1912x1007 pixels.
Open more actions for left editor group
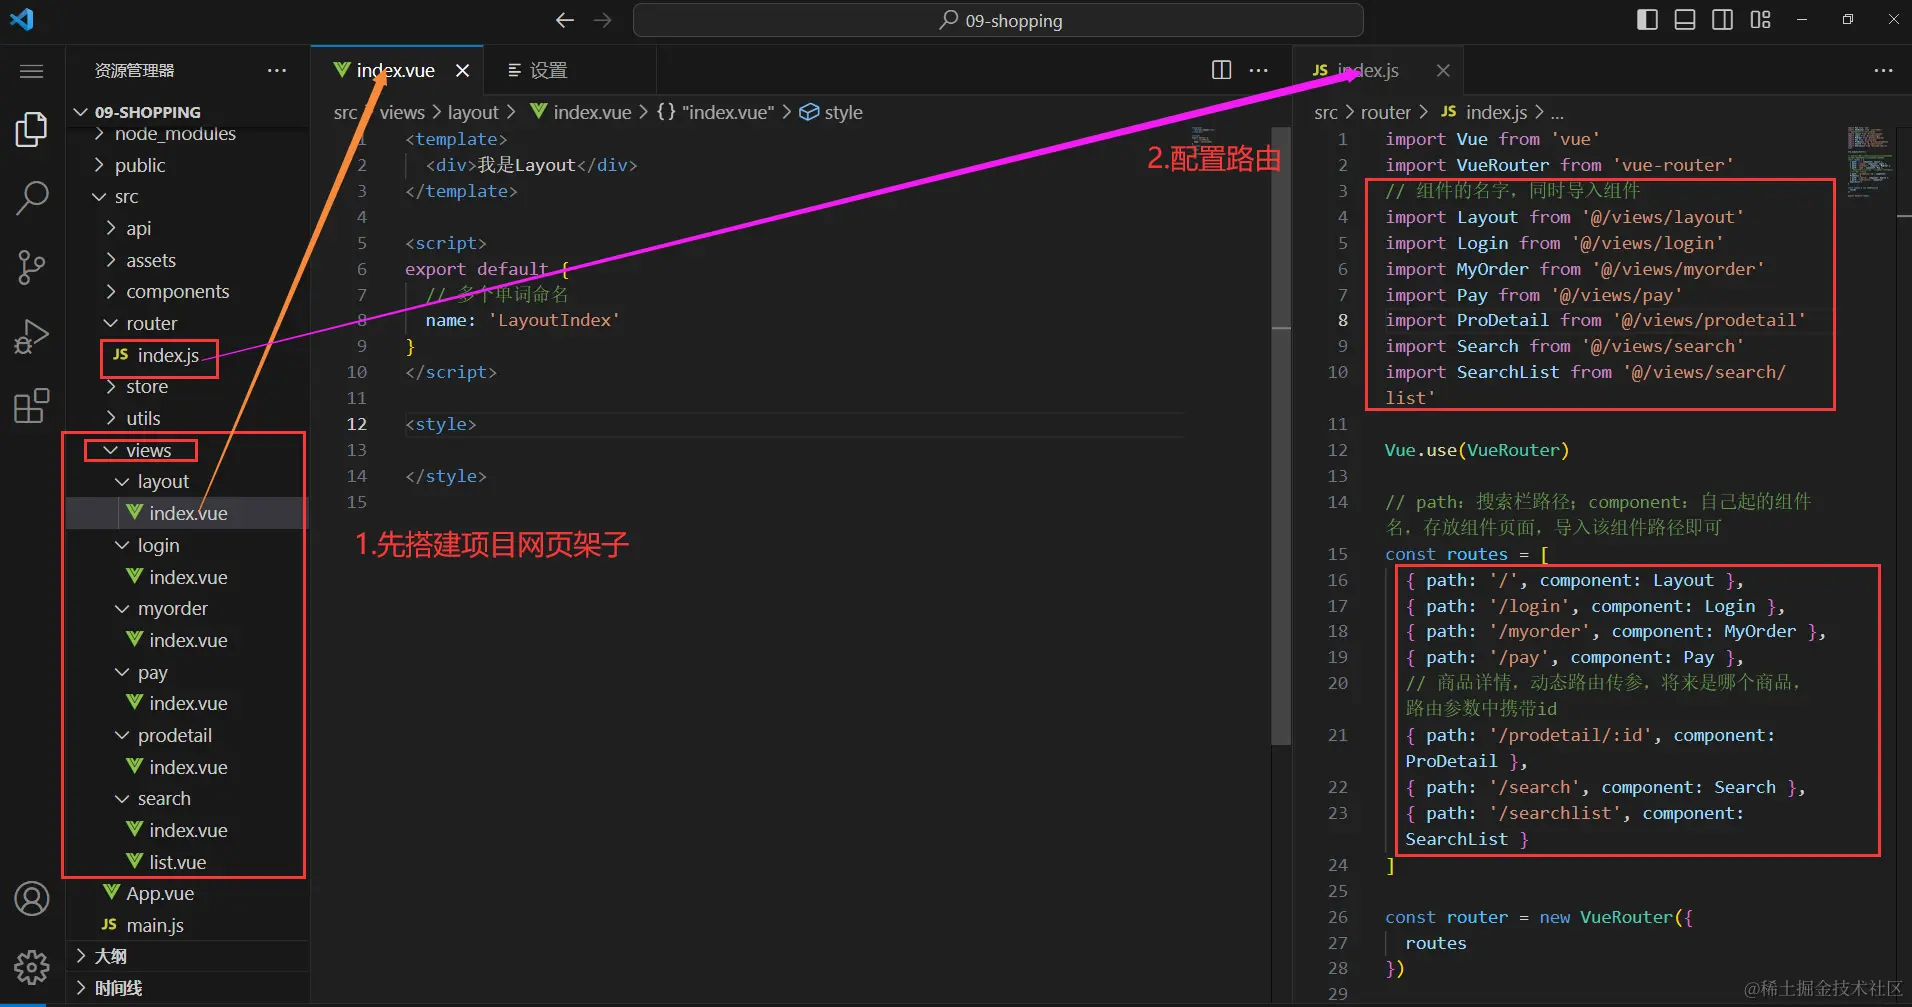pyautogui.click(x=1259, y=70)
